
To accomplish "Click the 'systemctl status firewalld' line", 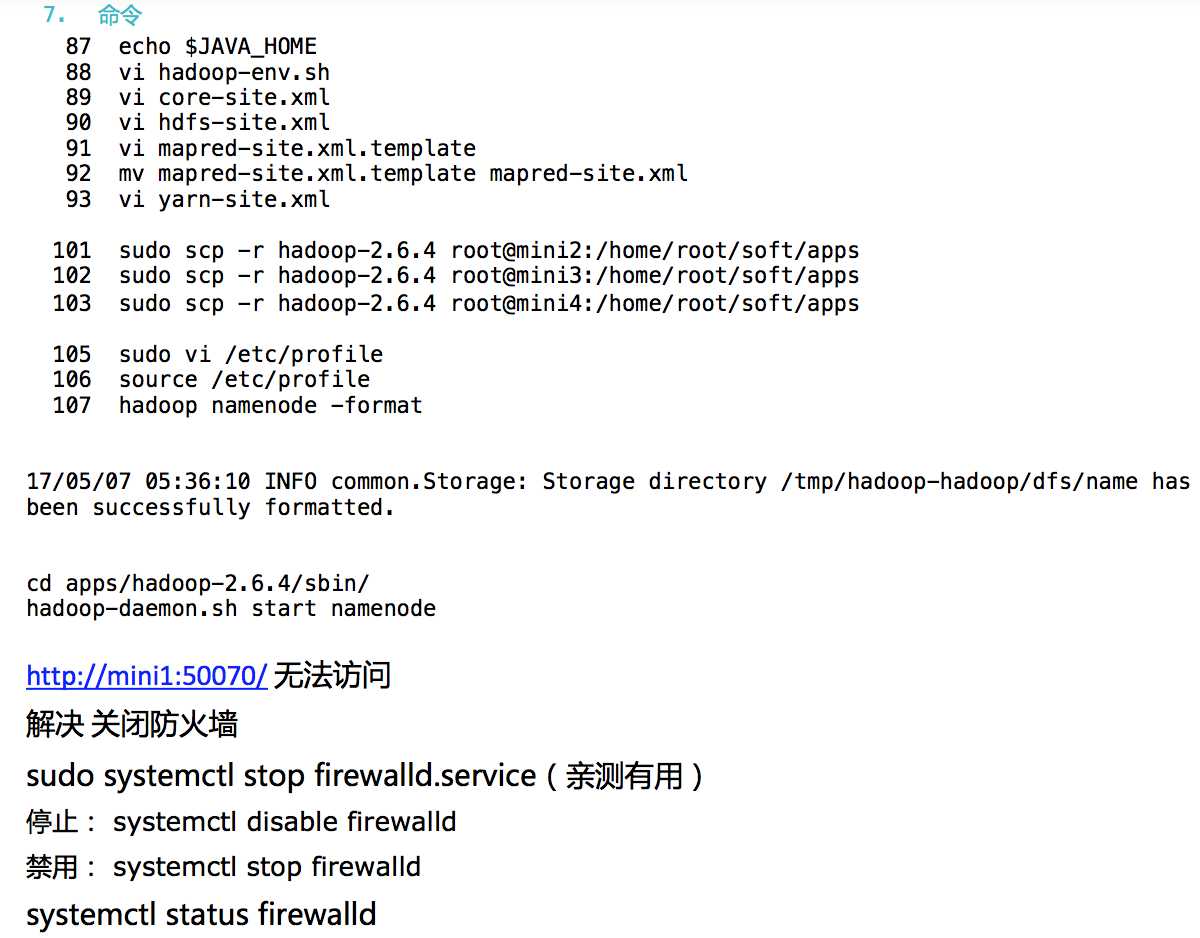I will [201, 914].
